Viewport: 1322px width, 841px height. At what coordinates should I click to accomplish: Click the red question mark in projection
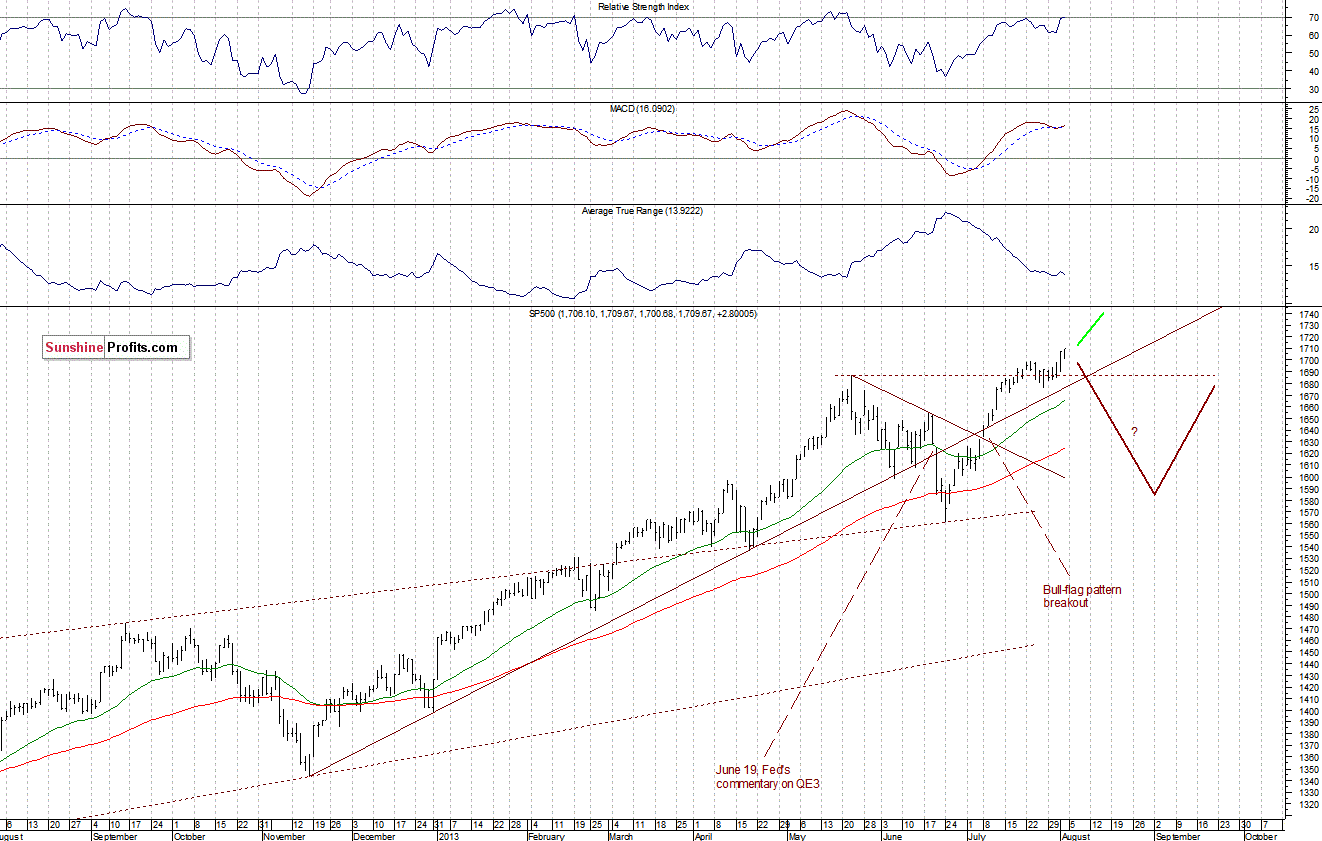pos(1134,432)
